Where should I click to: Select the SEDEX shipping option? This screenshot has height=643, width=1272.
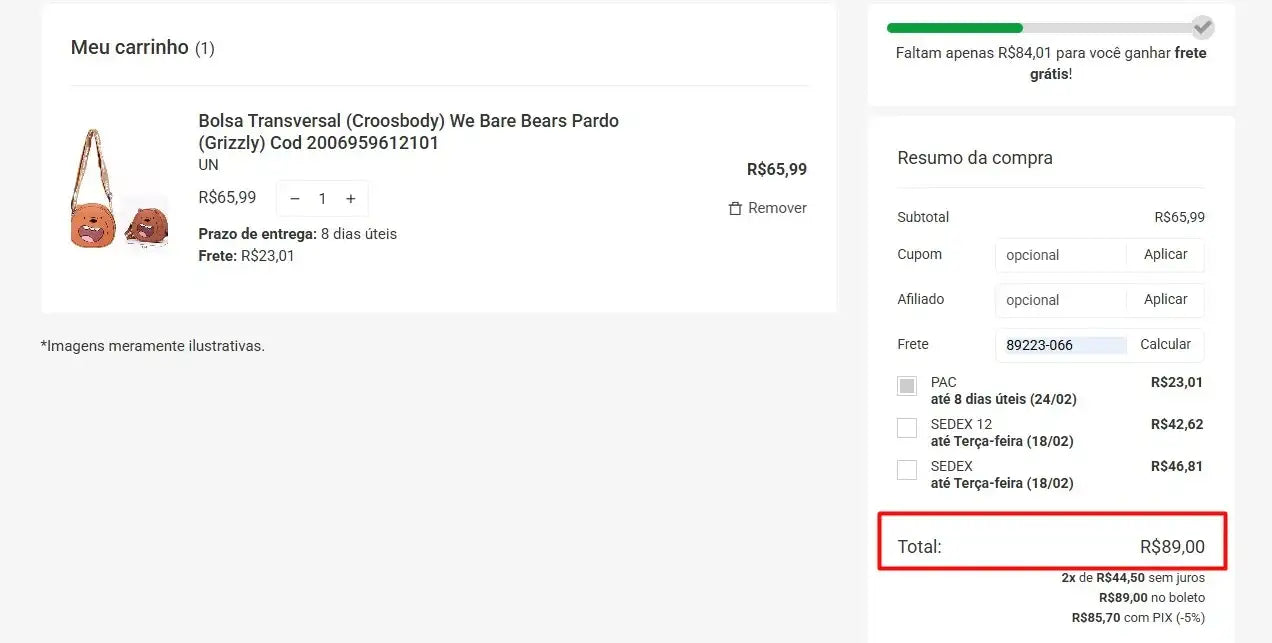pyautogui.click(x=907, y=470)
